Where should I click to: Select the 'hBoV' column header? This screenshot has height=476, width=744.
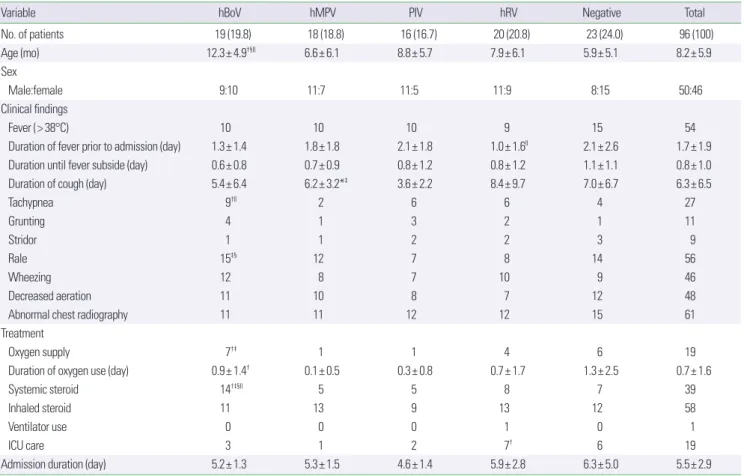click(x=230, y=13)
